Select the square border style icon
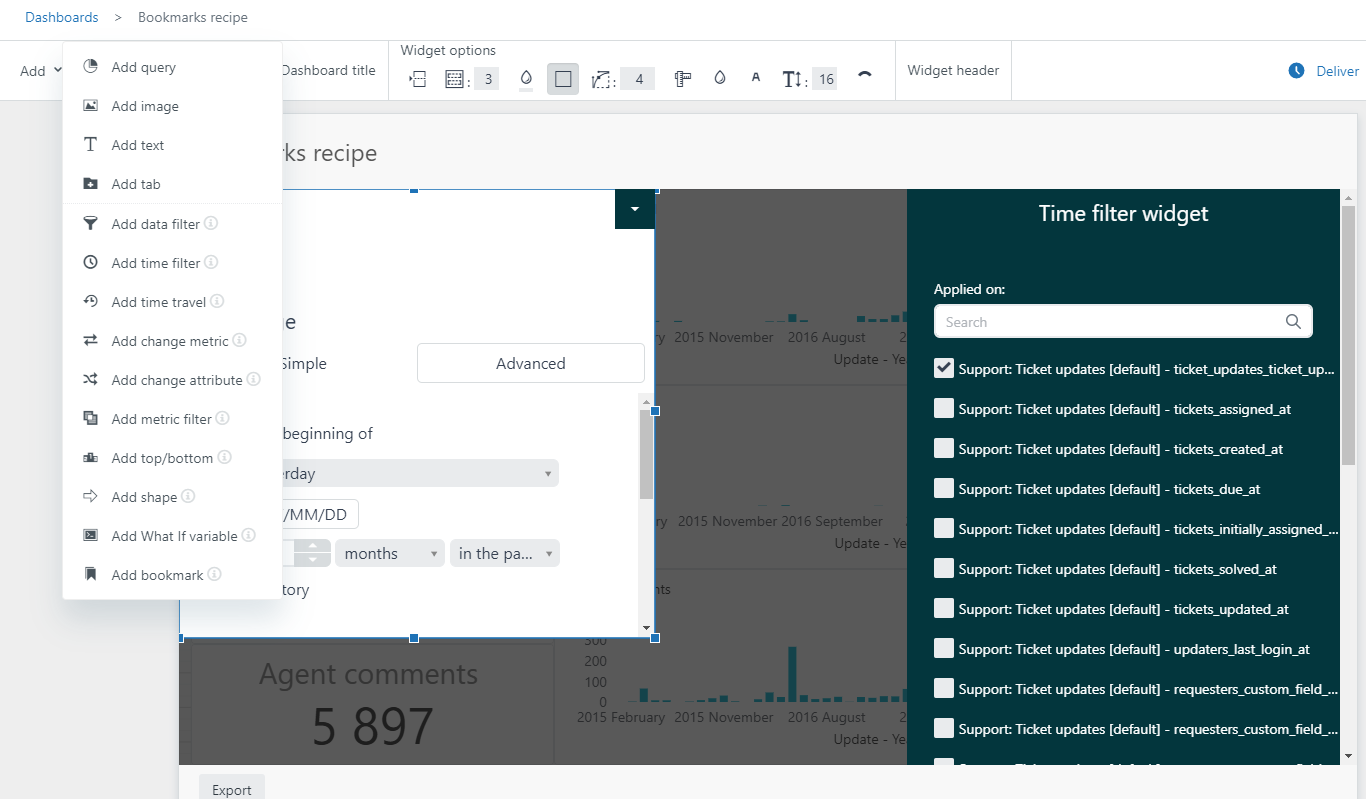This screenshot has height=799, width=1366. tap(562, 77)
